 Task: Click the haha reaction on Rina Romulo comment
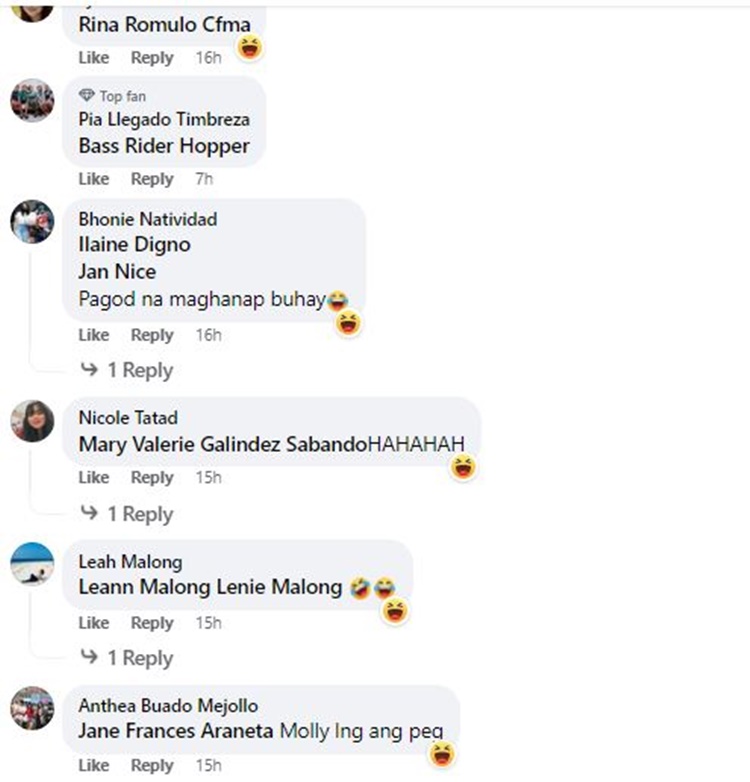(x=250, y=48)
